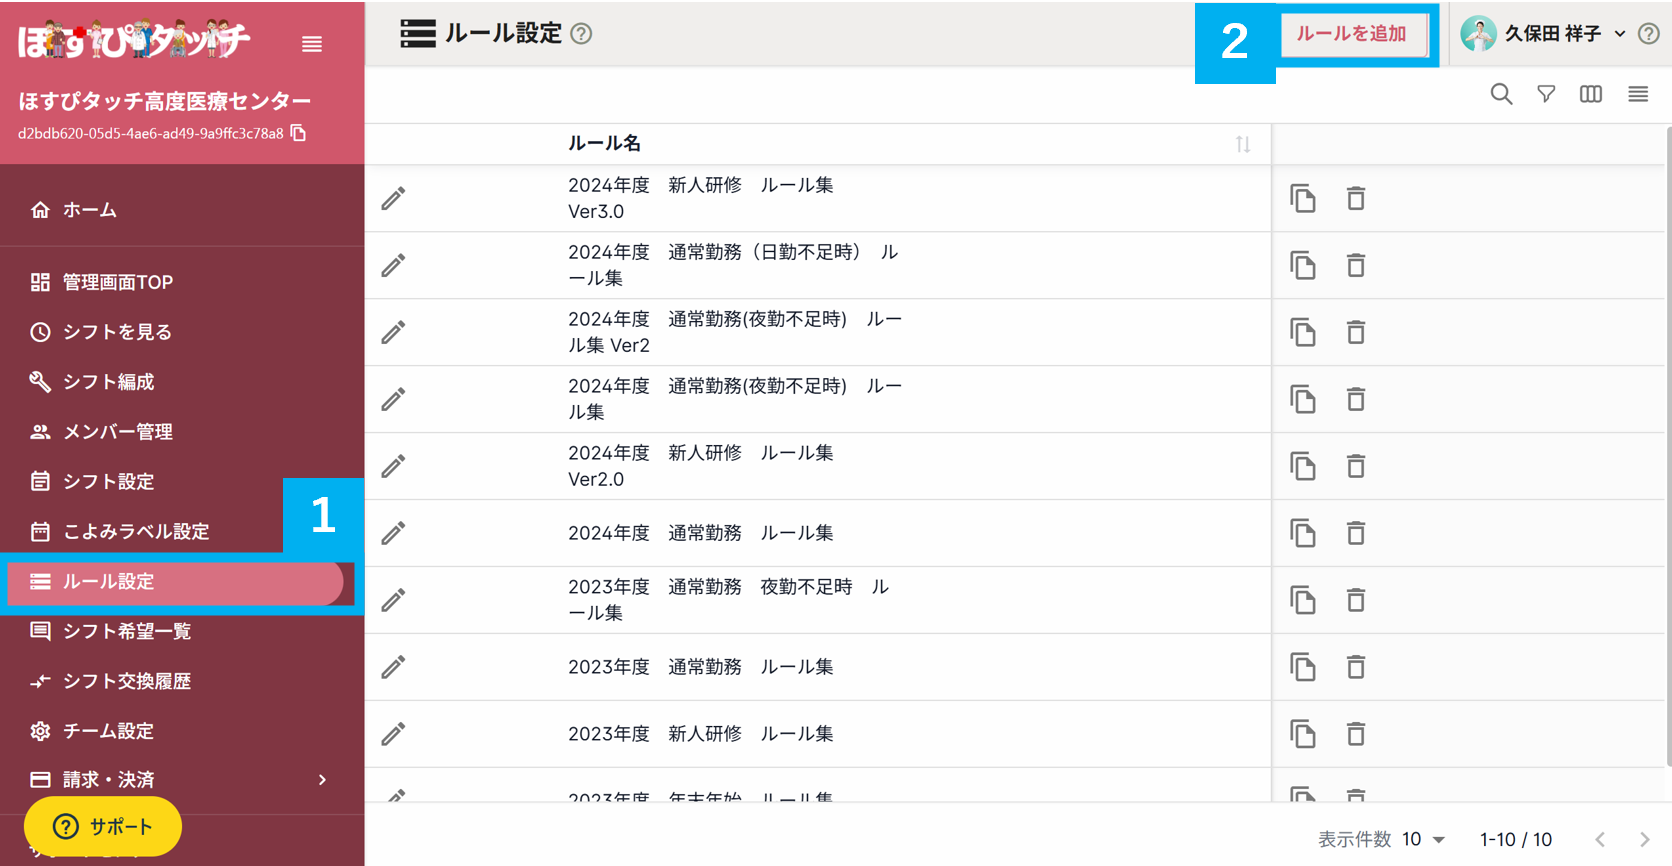This screenshot has width=1672, height=866.
Task: Delete the 2023年度 通常勤務 ルール集 rule
Action: pos(1355,667)
